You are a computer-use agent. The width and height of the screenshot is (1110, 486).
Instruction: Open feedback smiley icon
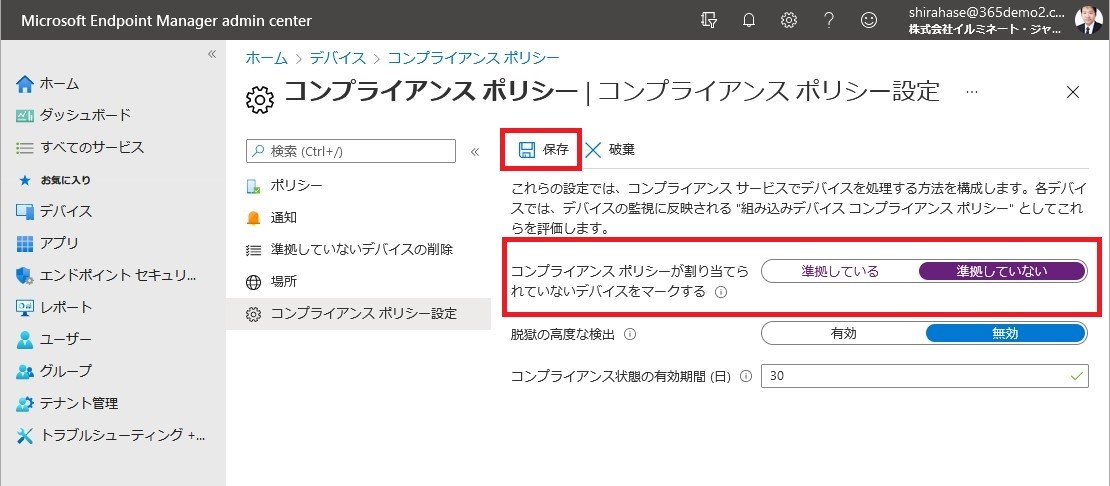tap(869, 21)
